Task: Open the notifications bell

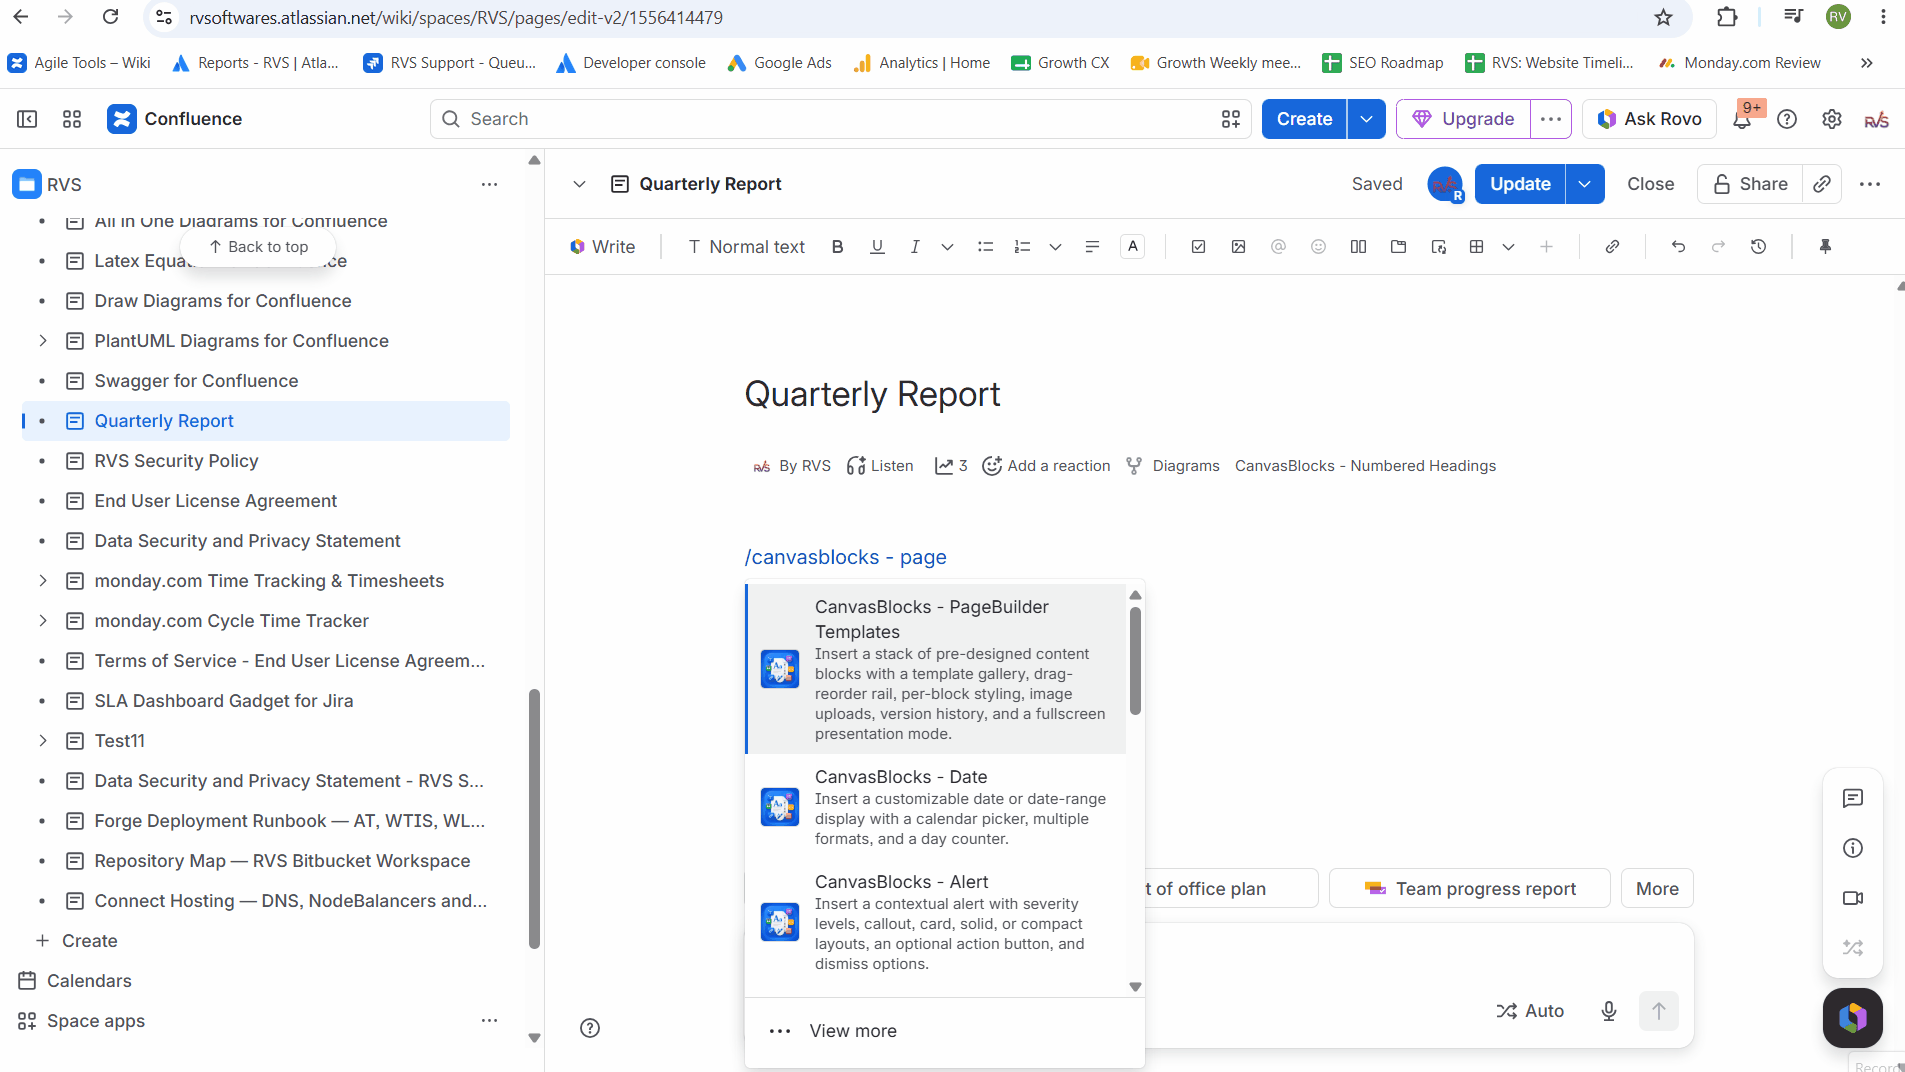Action: [1742, 119]
